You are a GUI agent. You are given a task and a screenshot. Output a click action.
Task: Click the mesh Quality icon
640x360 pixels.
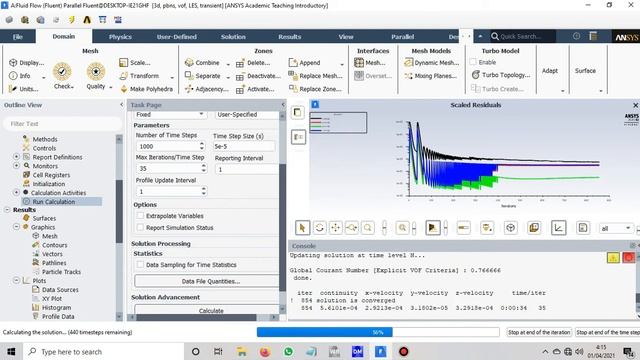coord(96,71)
